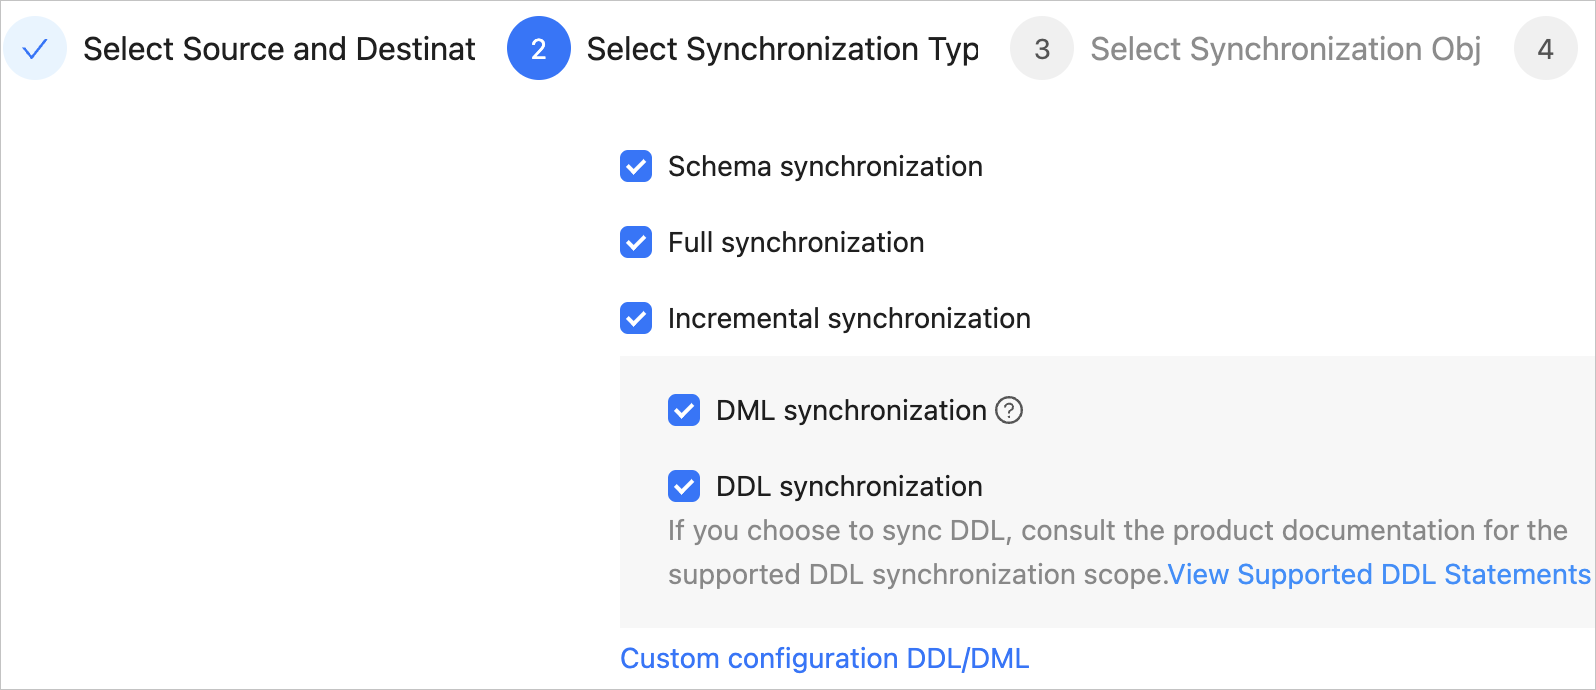Click the Full synchronization label text

(x=796, y=242)
